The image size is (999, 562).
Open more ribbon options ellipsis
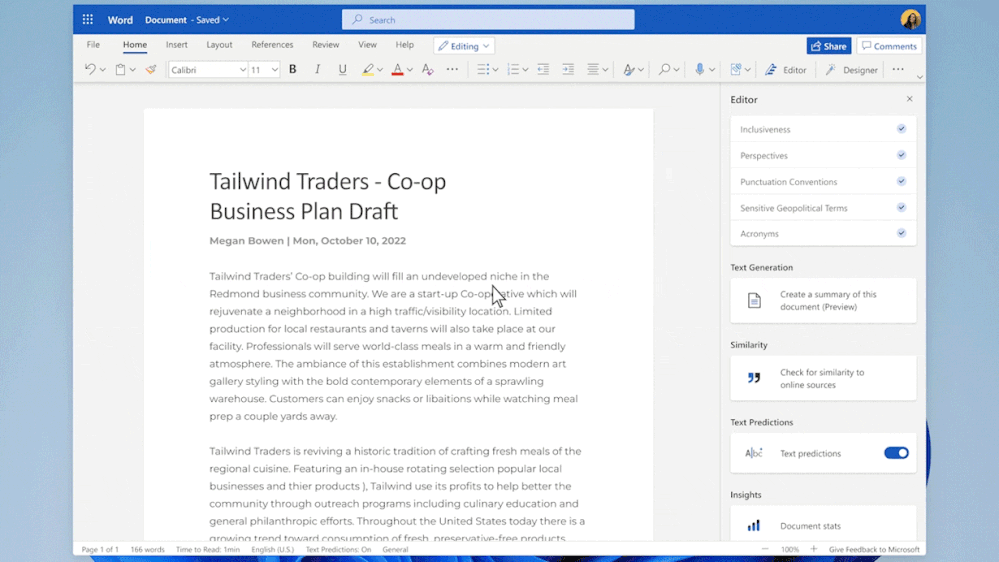(x=898, y=69)
